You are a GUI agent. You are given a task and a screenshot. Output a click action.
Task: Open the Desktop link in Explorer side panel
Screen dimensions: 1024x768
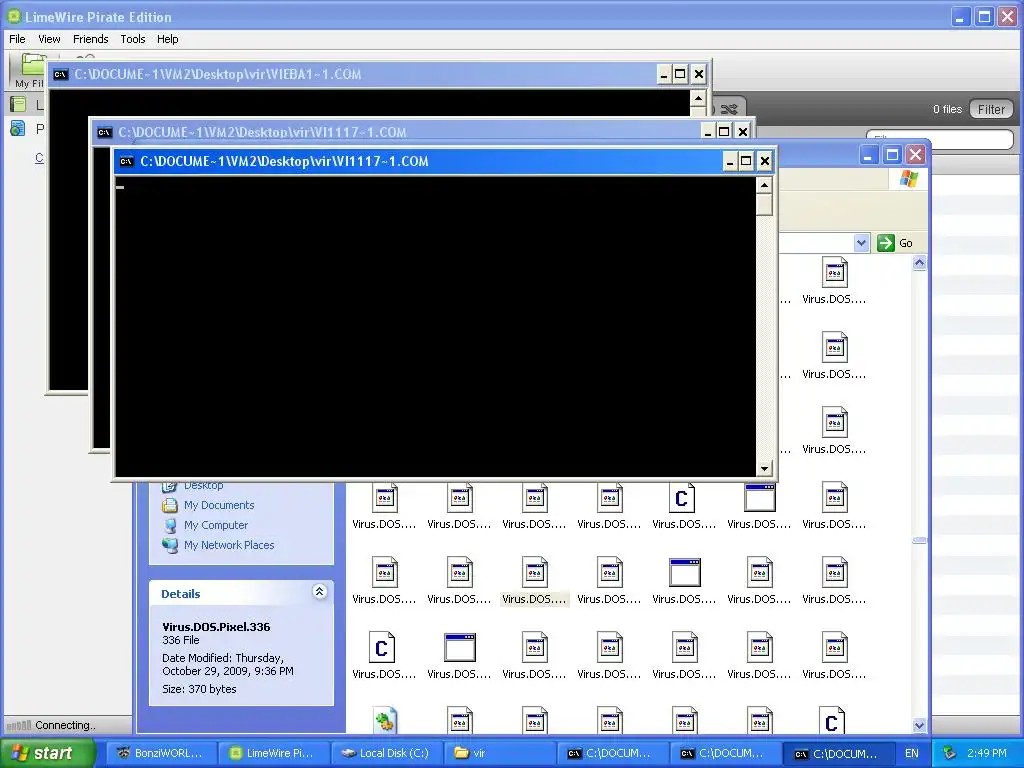point(203,485)
